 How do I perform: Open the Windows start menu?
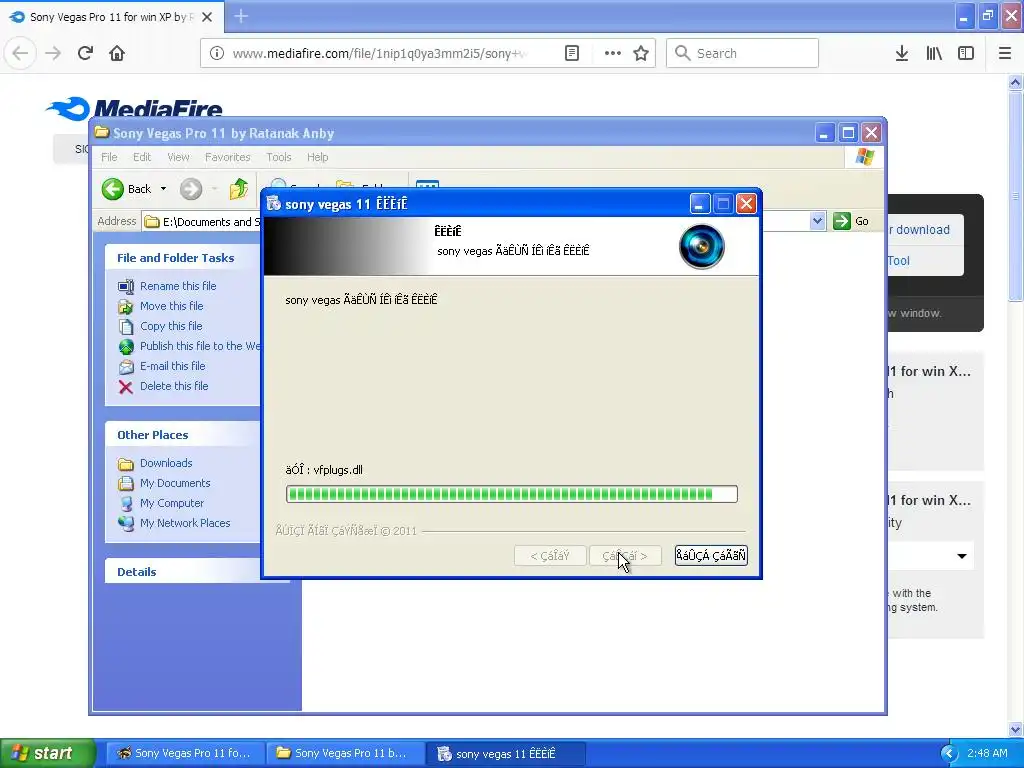(x=47, y=753)
